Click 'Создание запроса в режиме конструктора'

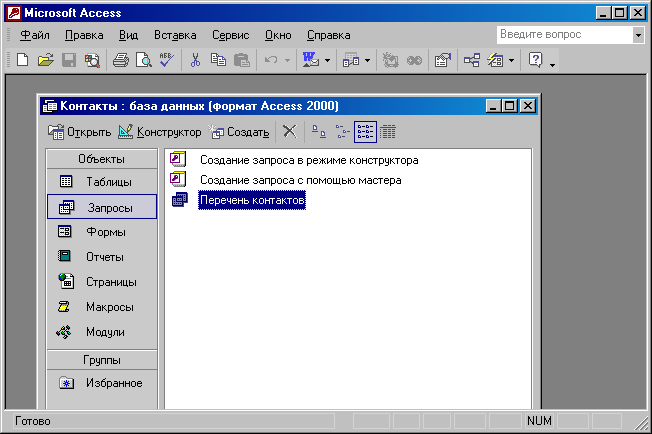[309, 160]
